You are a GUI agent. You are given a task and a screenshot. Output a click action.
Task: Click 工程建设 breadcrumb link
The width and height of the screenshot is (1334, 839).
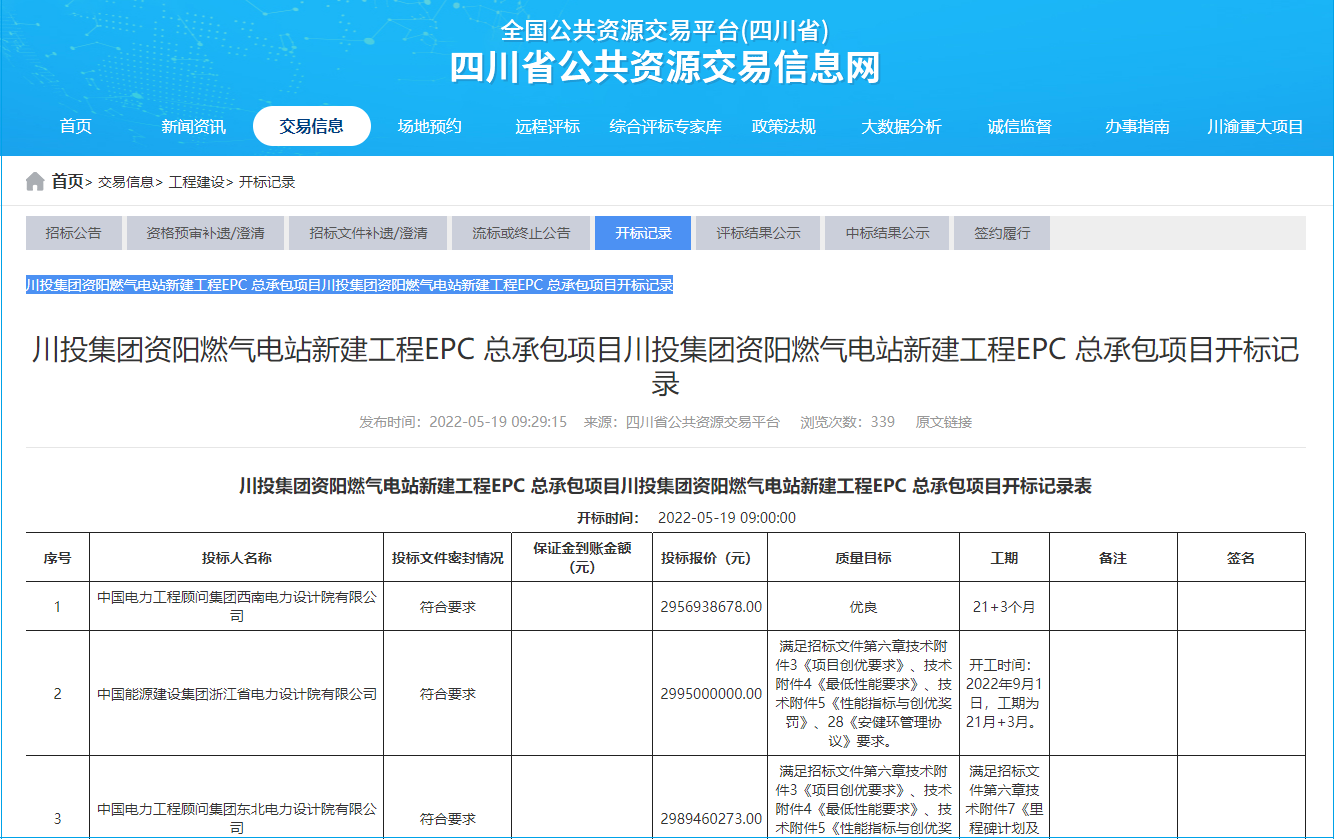[196, 182]
